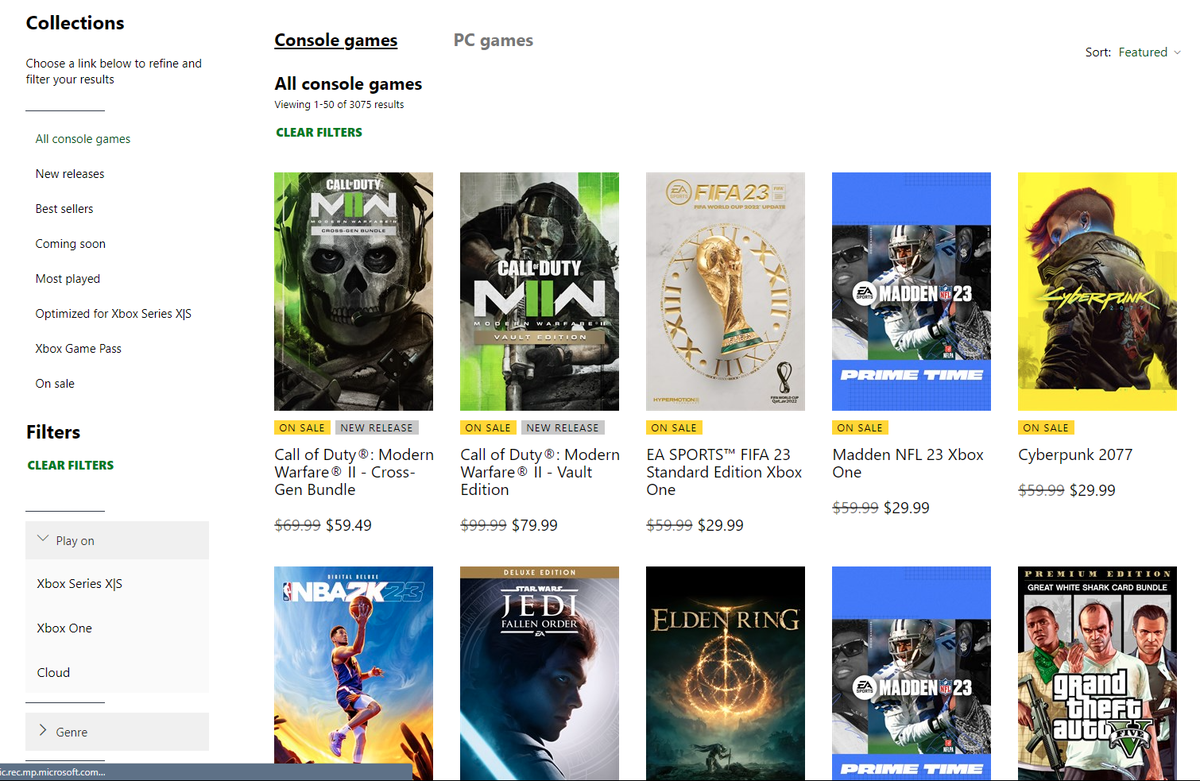
Task: Open the NBA 2K23 cover art
Action: click(354, 673)
